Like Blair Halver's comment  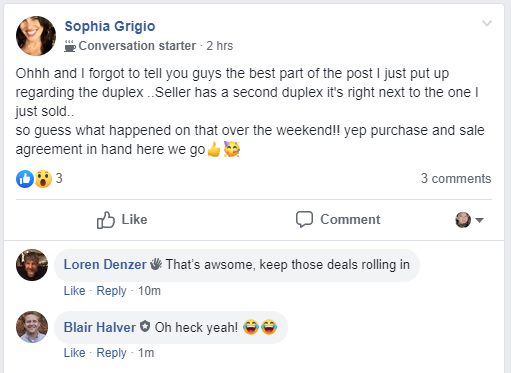tap(74, 353)
